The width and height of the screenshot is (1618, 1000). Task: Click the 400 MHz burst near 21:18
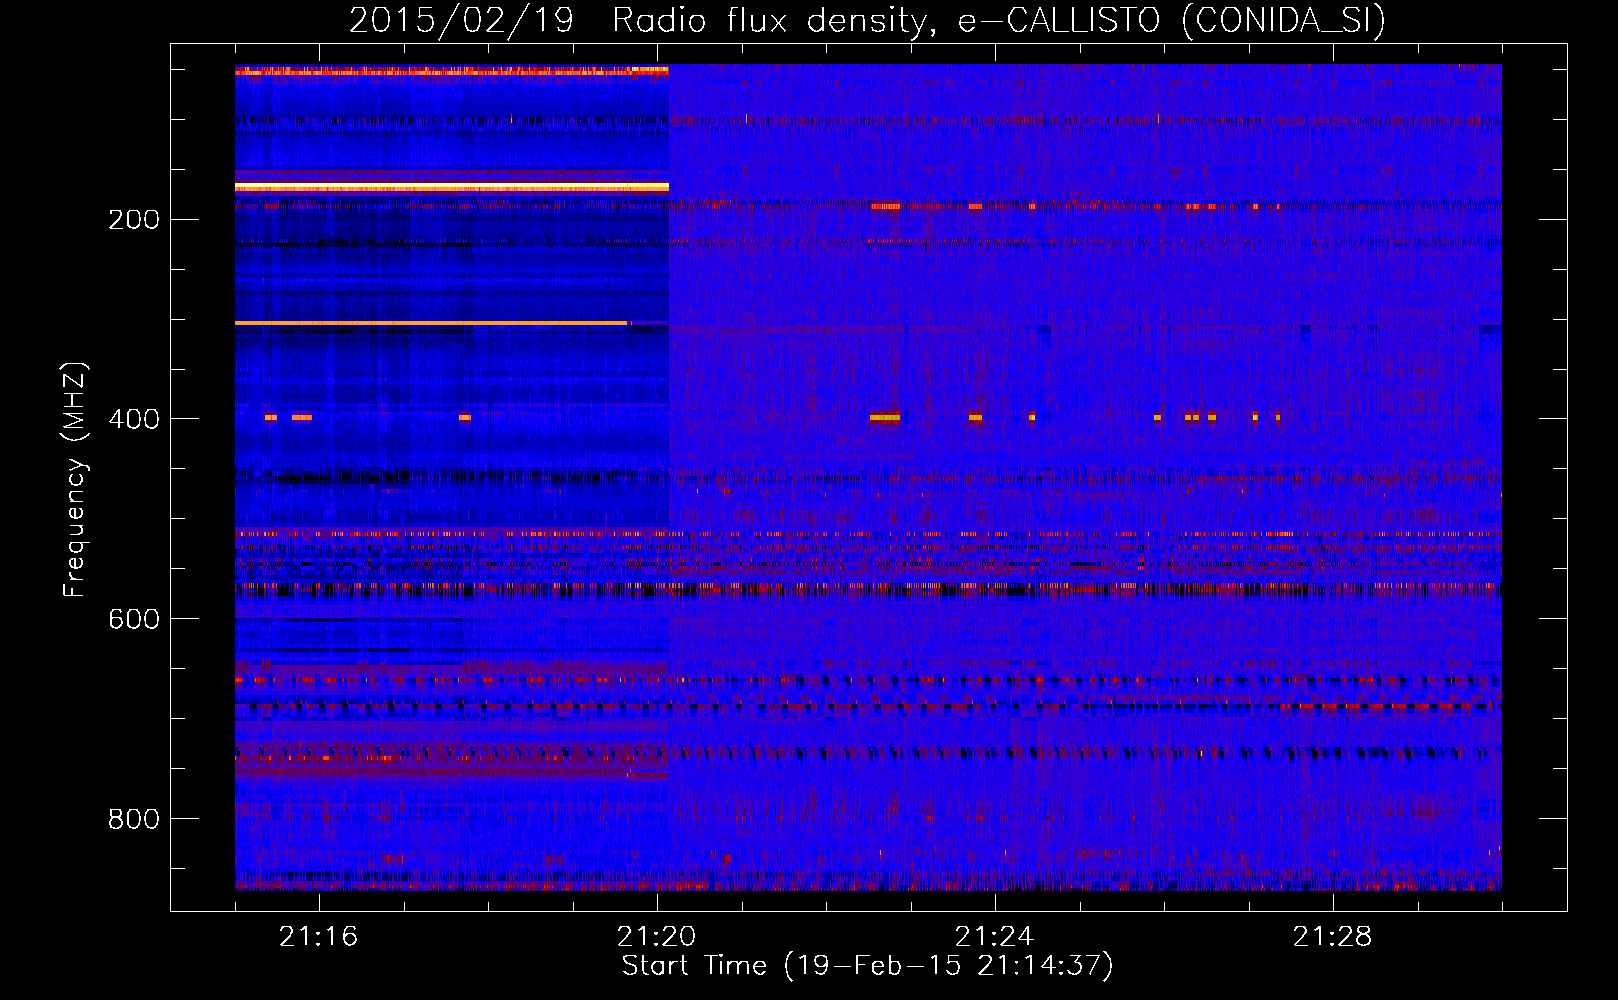point(465,417)
